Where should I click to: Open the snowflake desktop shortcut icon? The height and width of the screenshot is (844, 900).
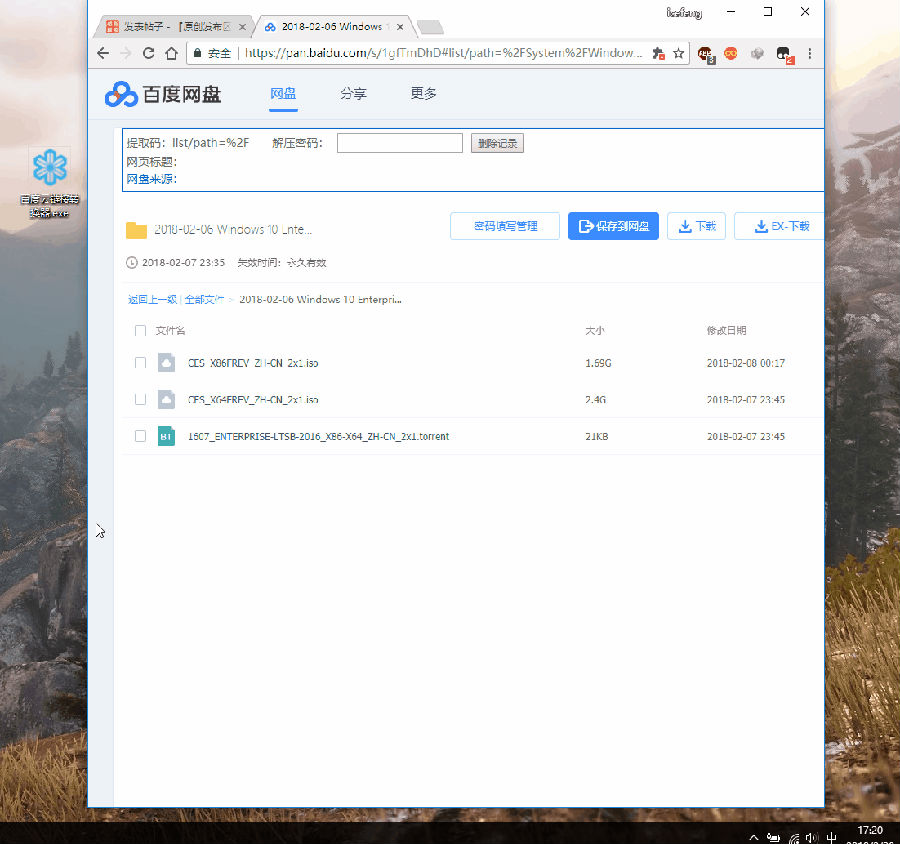coord(50,167)
